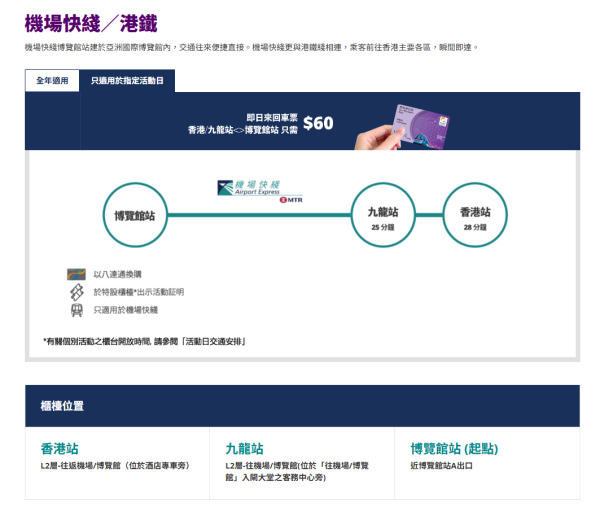Open the 活動日交通安排 link in footnote

[x=214, y=341]
